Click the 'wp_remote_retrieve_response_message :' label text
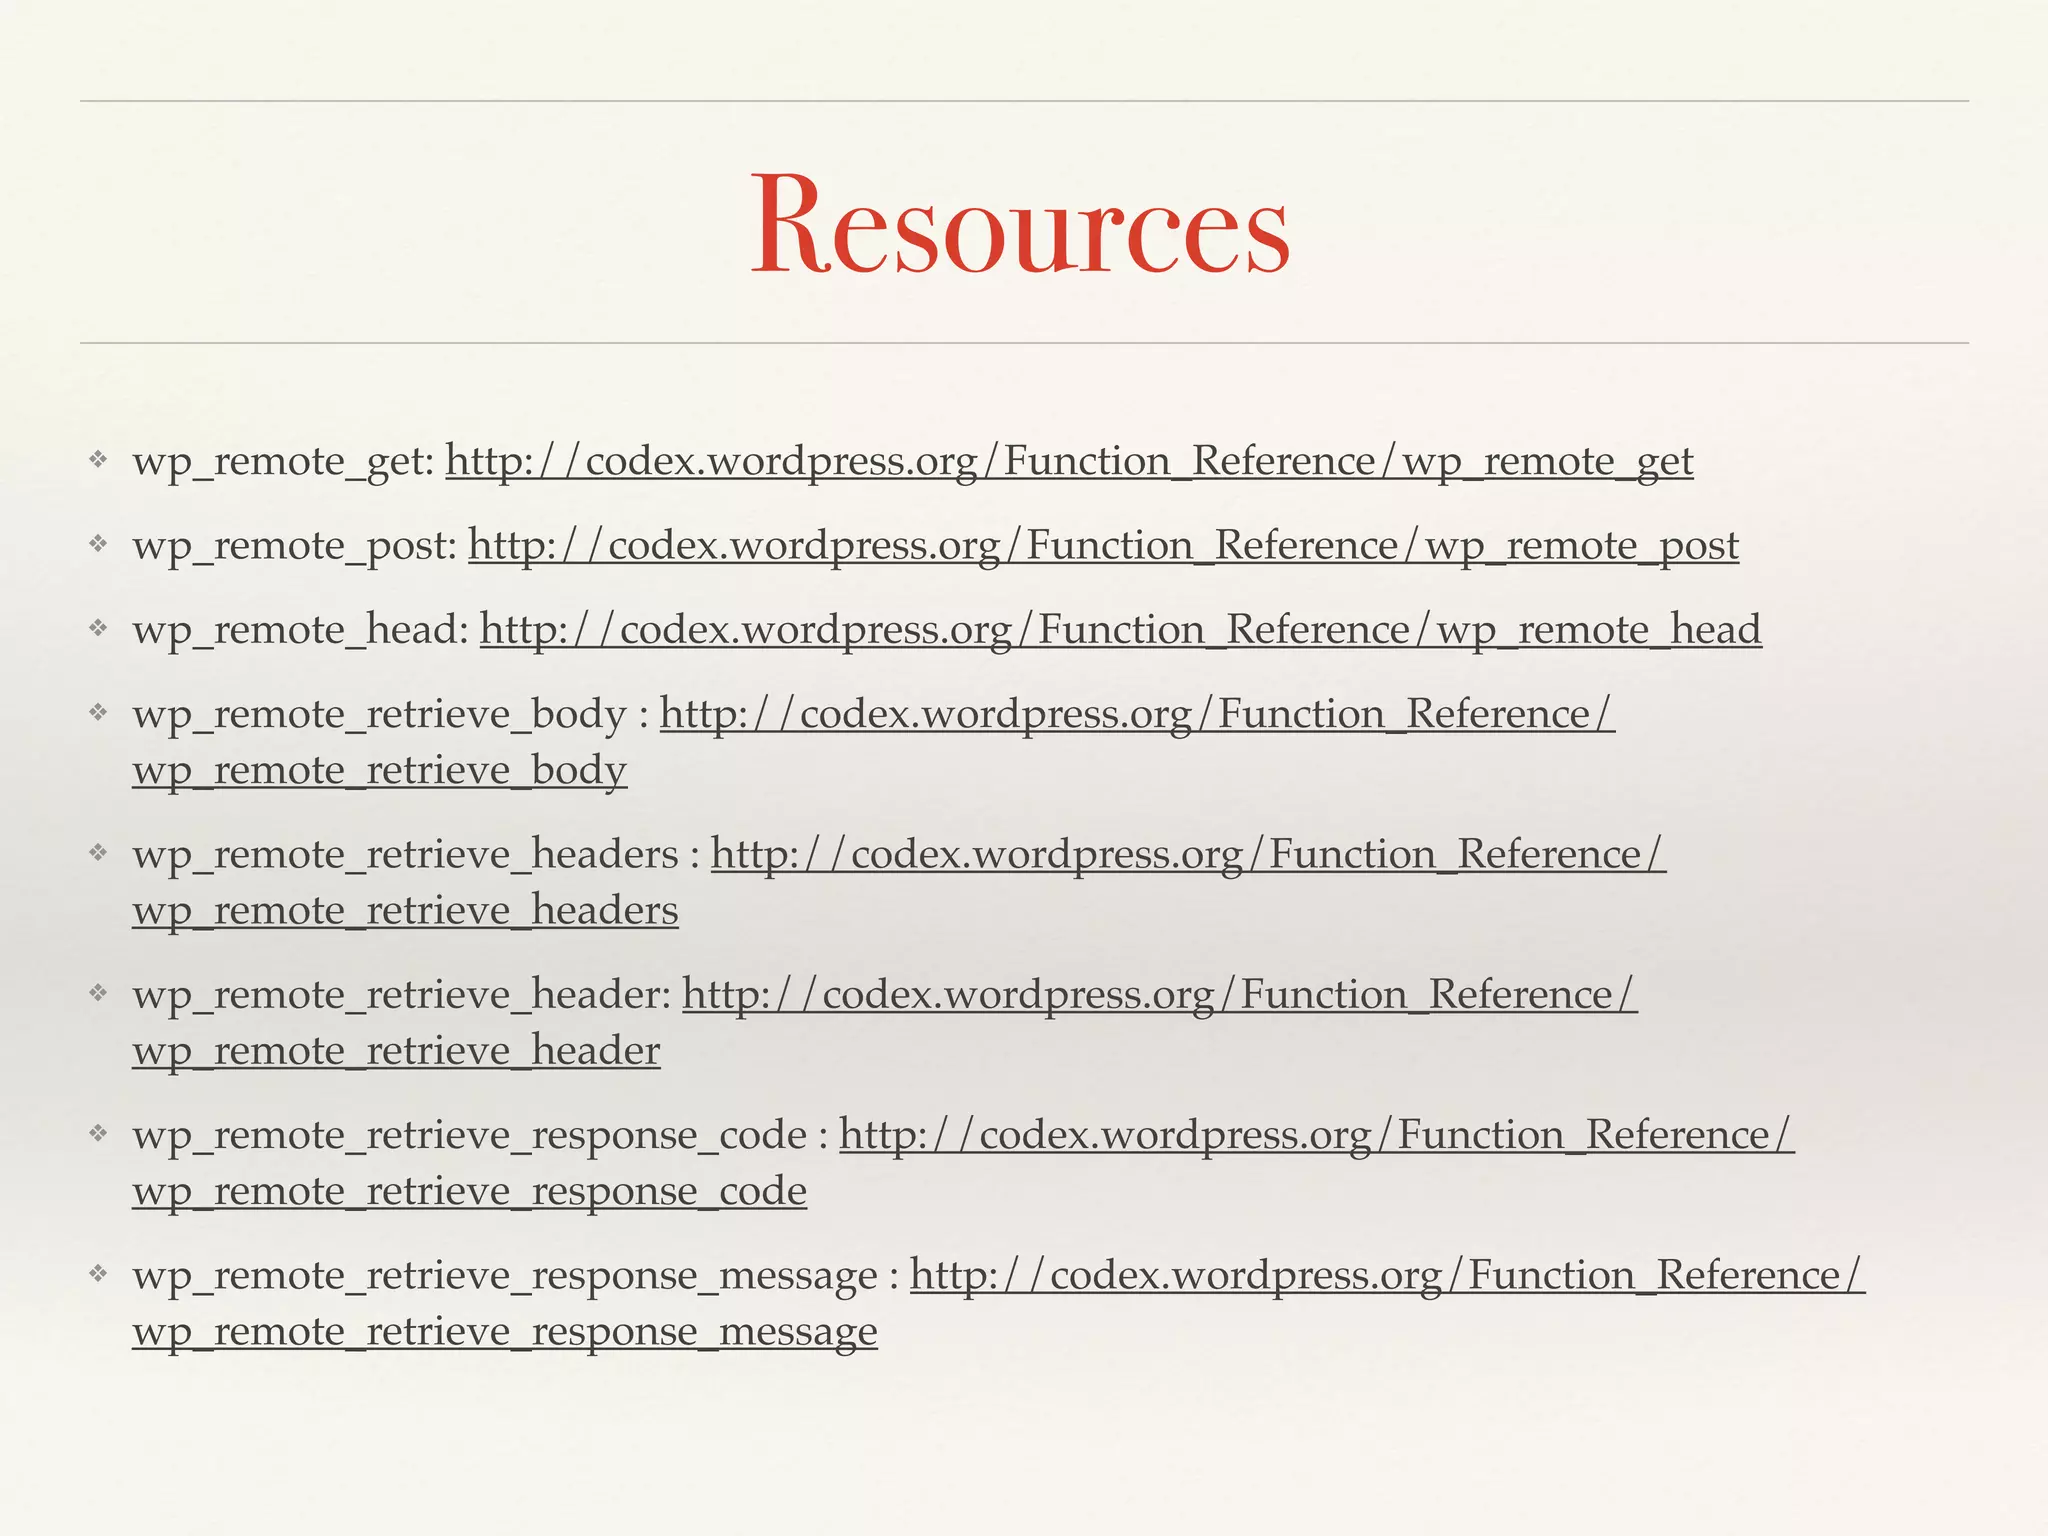The height and width of the screenshot is (1536, 2048). coord(515,1276)
